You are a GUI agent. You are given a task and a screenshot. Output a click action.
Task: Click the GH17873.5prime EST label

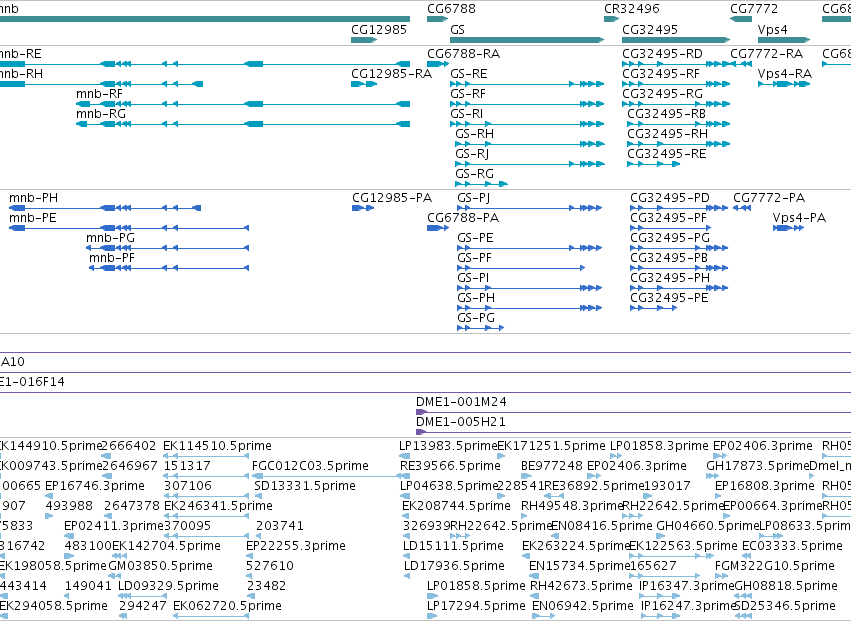pos(758,466)
